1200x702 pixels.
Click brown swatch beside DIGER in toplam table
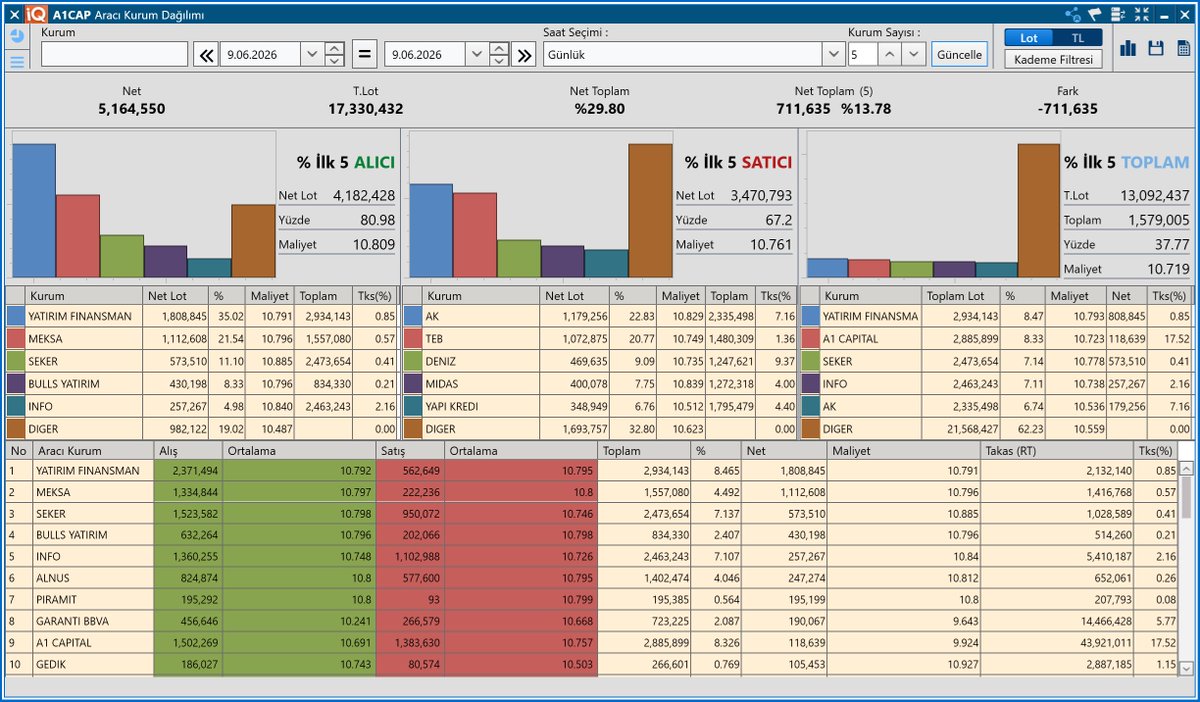pos(810,429)
